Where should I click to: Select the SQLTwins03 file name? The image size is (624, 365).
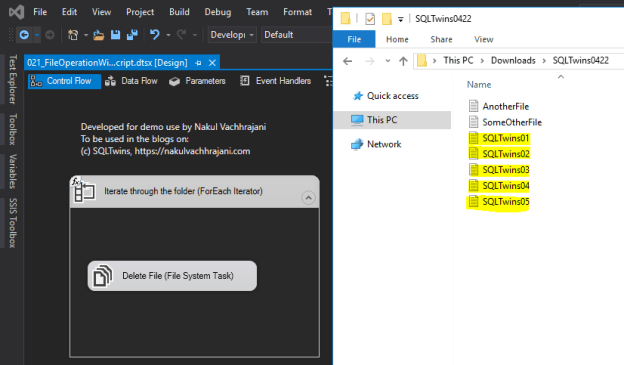click(x=505, y=170)
